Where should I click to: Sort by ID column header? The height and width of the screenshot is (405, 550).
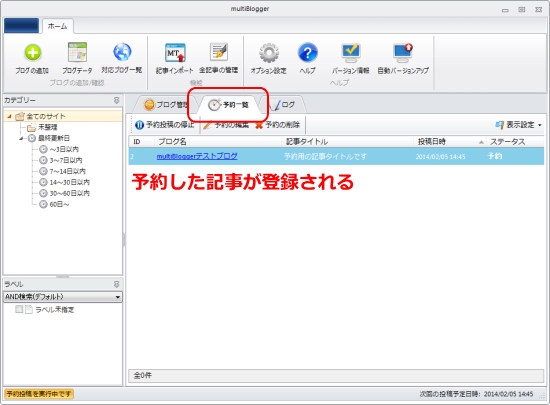click(x=142, y=142)
